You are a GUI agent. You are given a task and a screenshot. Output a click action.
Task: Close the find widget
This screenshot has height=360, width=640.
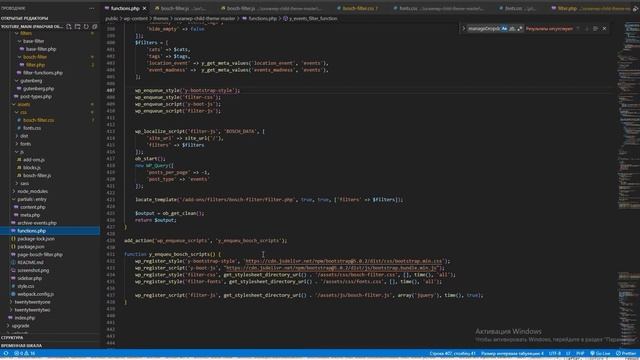click(604, 29)
